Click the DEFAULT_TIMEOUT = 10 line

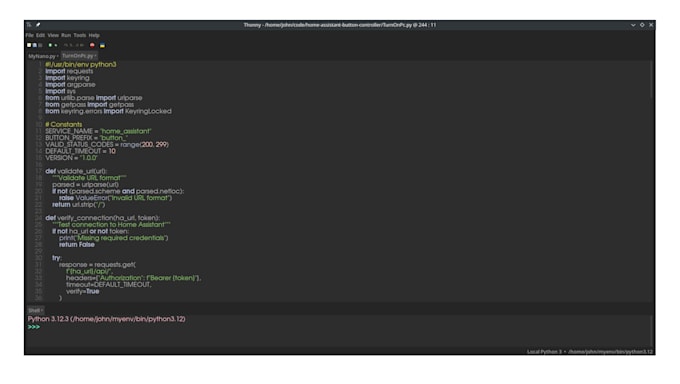pyautogui.click(x=80, y=151)
